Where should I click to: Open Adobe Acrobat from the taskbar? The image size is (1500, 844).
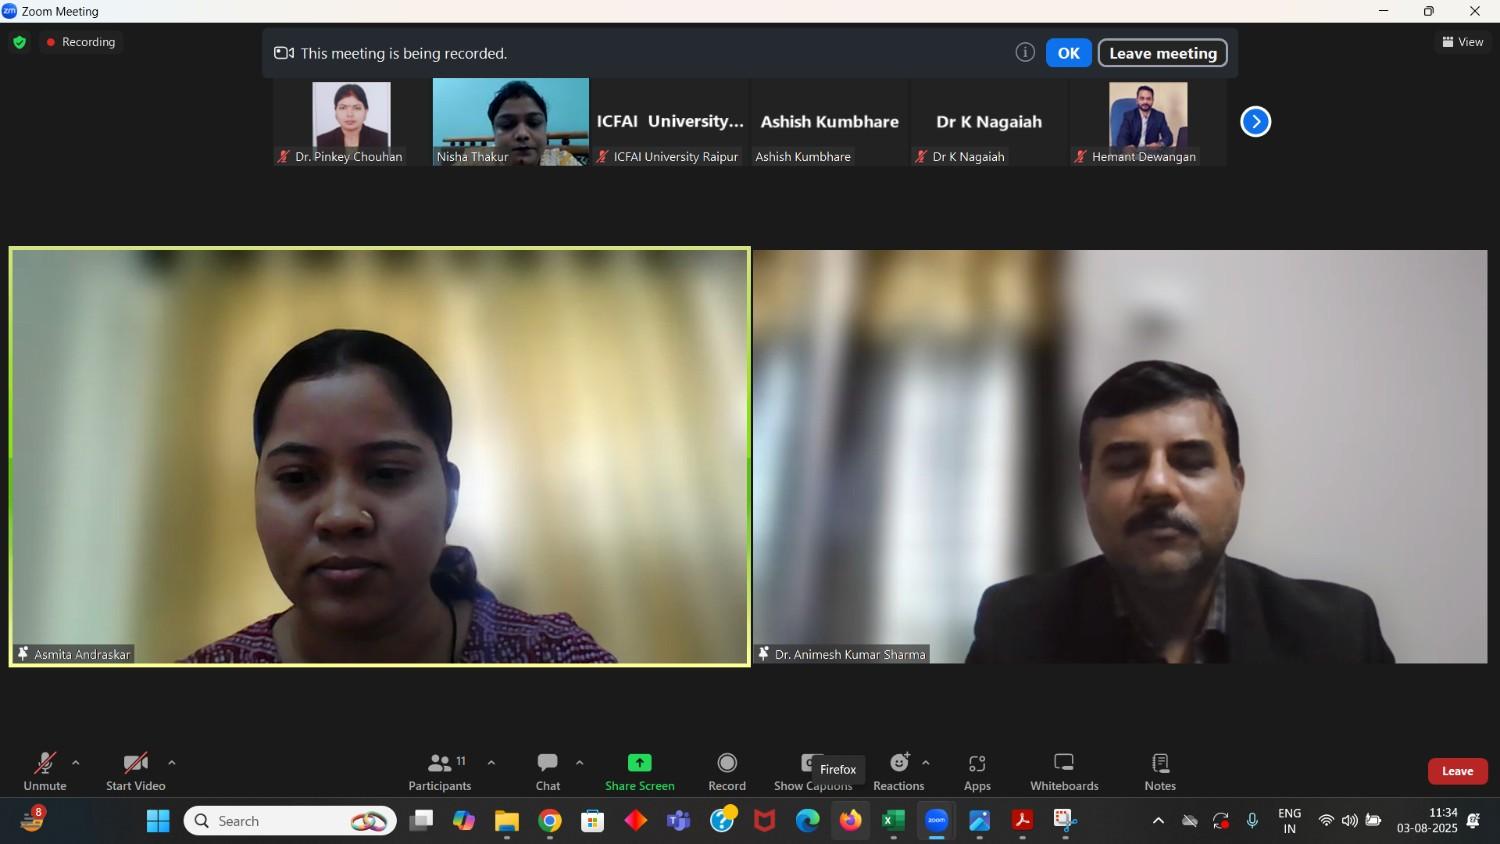(1022, 821)
